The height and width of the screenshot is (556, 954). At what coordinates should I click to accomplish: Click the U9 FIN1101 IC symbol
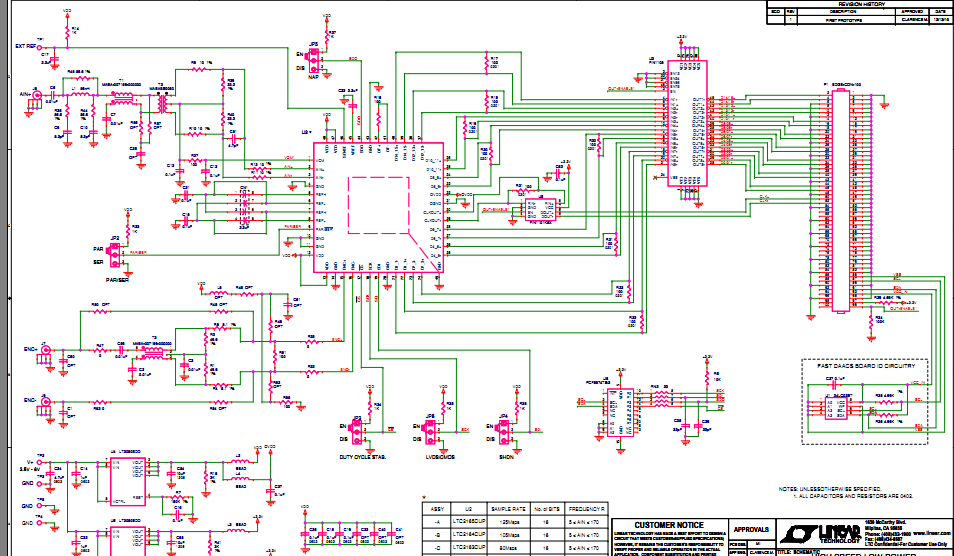point(540,209)
